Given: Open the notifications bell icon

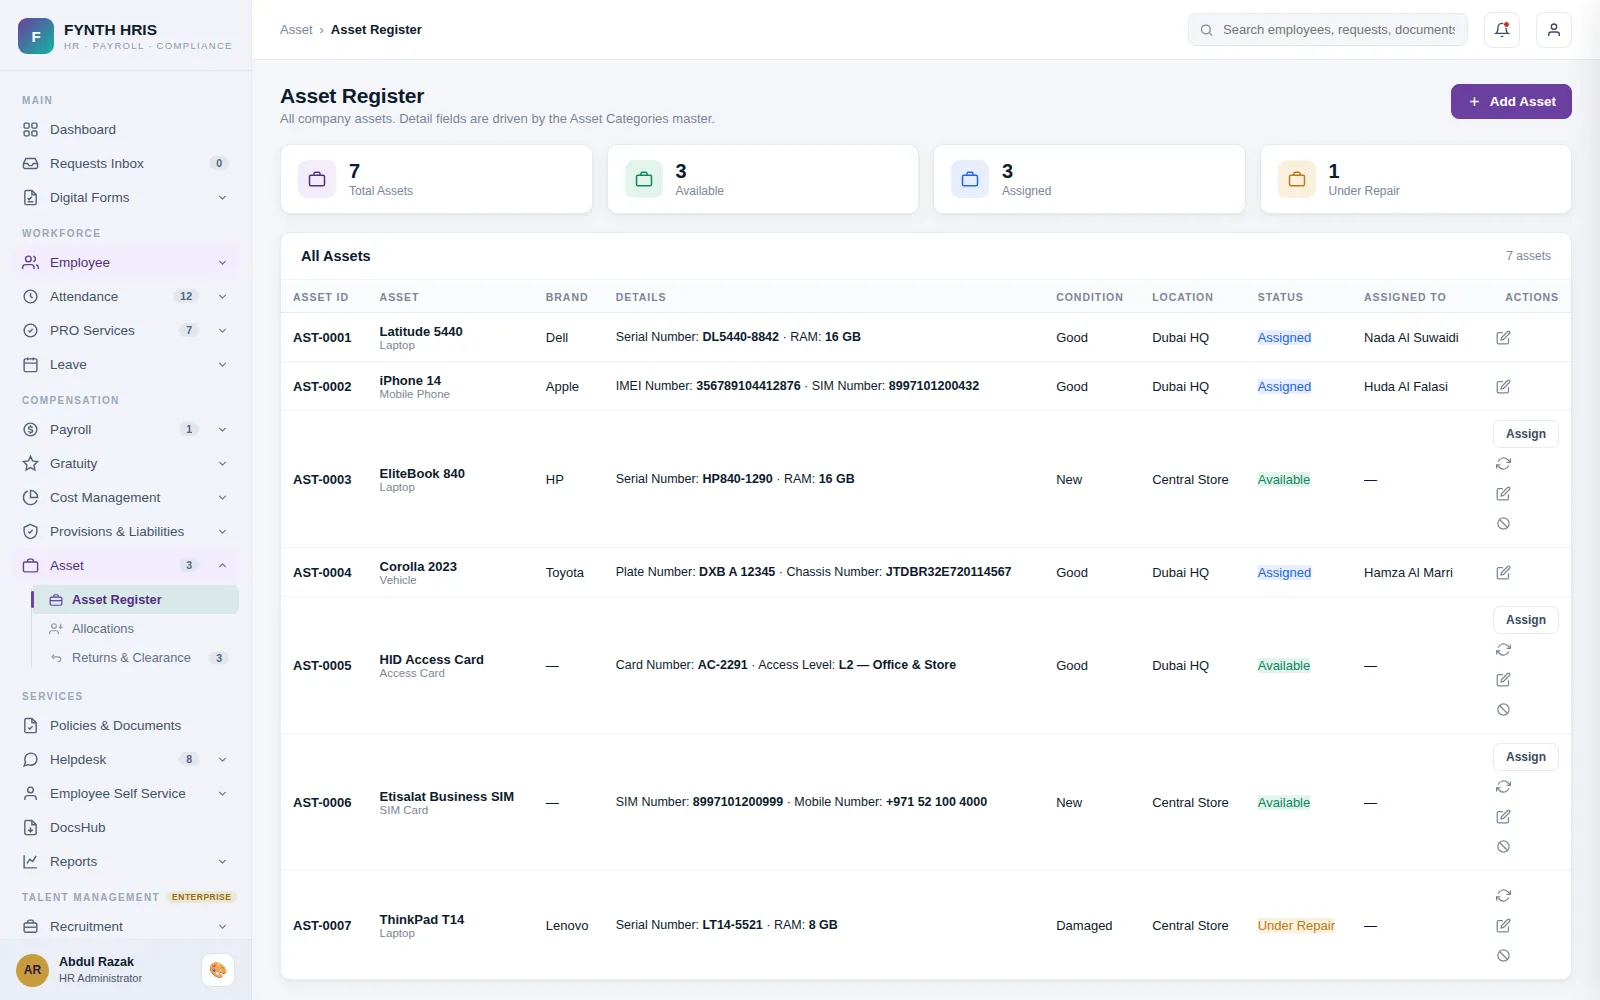Looking at the screenshot, I should click(1502, 30).
